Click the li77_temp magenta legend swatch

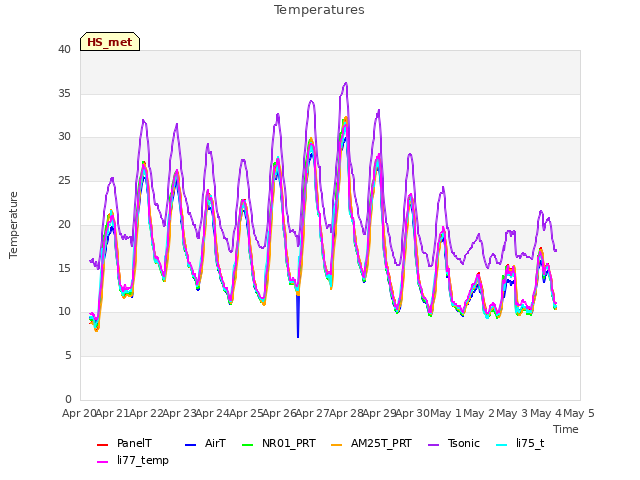pos(102,462)
